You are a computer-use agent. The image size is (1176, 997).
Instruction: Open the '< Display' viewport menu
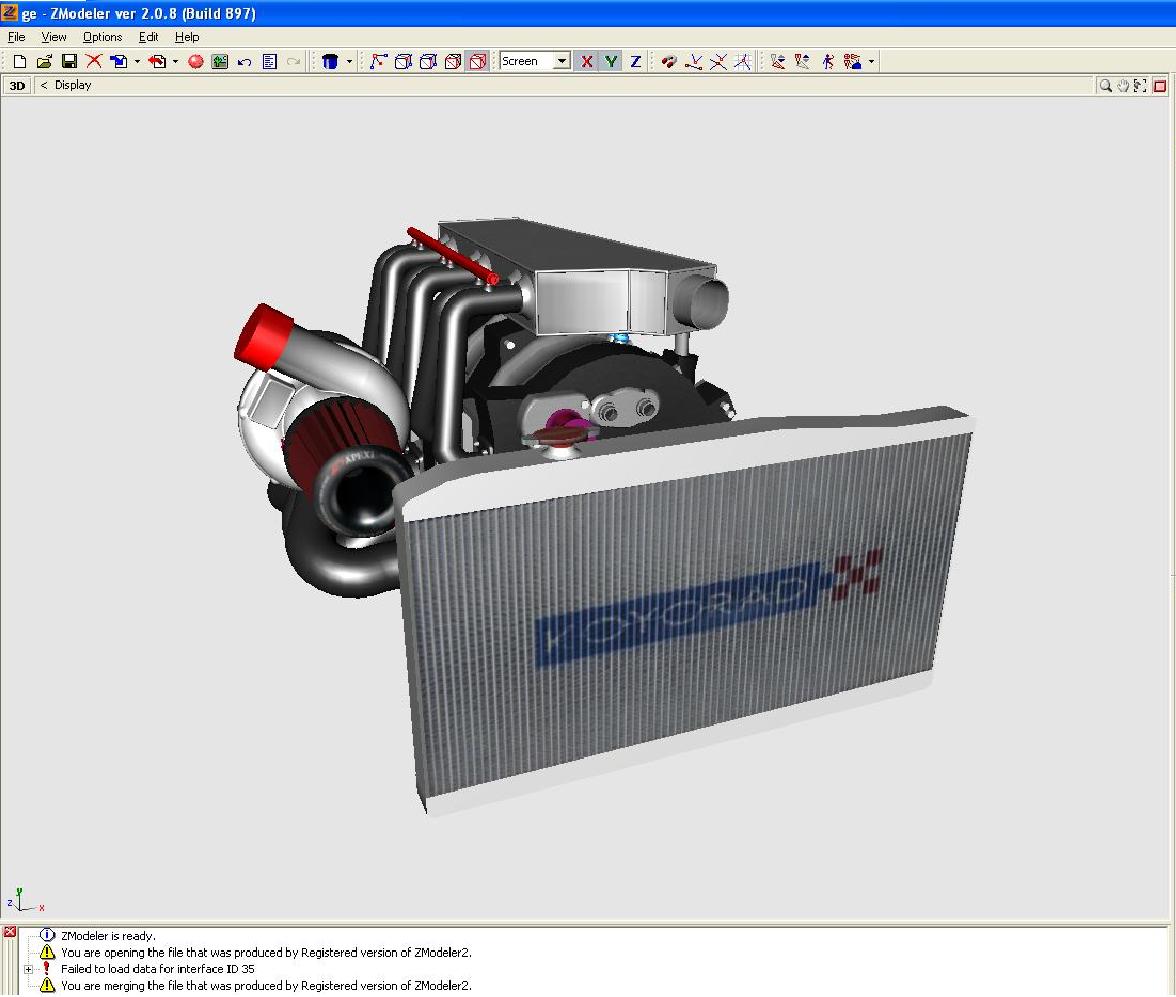click(66, 86)
